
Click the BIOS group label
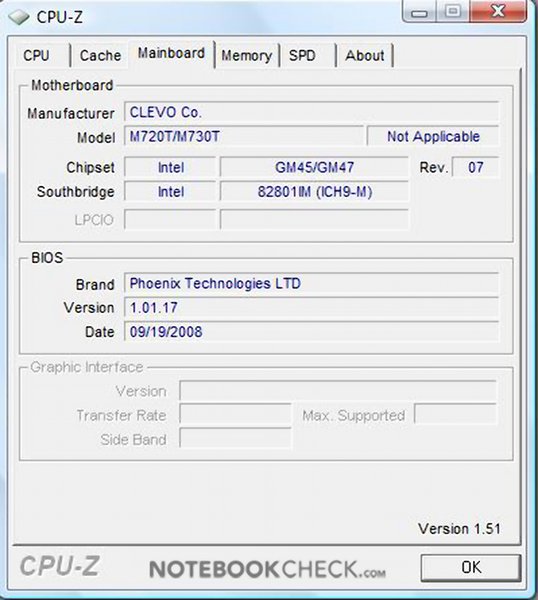point(47,258)
